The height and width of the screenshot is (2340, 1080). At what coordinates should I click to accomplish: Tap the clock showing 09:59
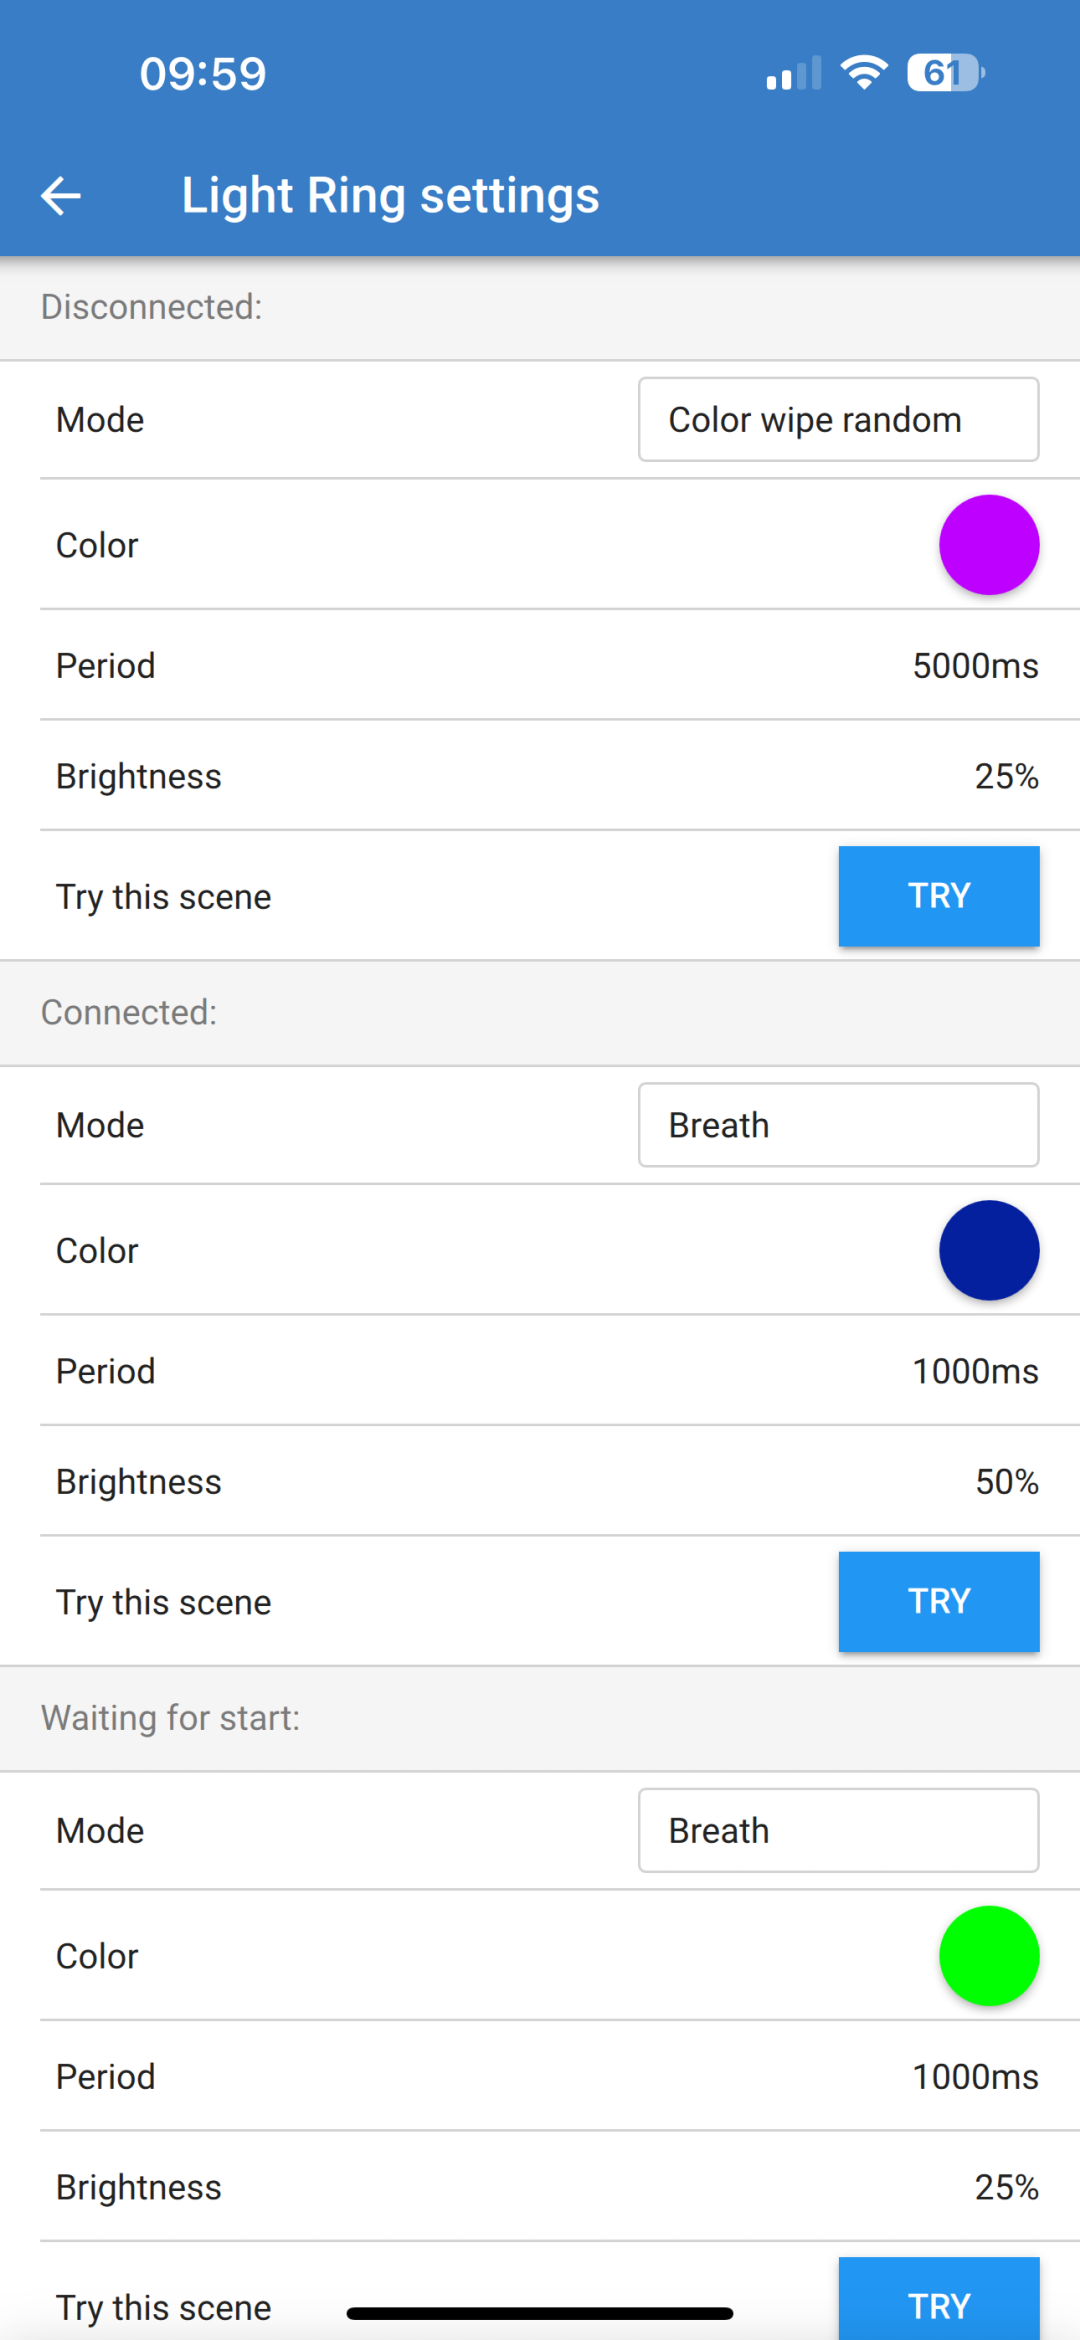click(x=202, y=71)
